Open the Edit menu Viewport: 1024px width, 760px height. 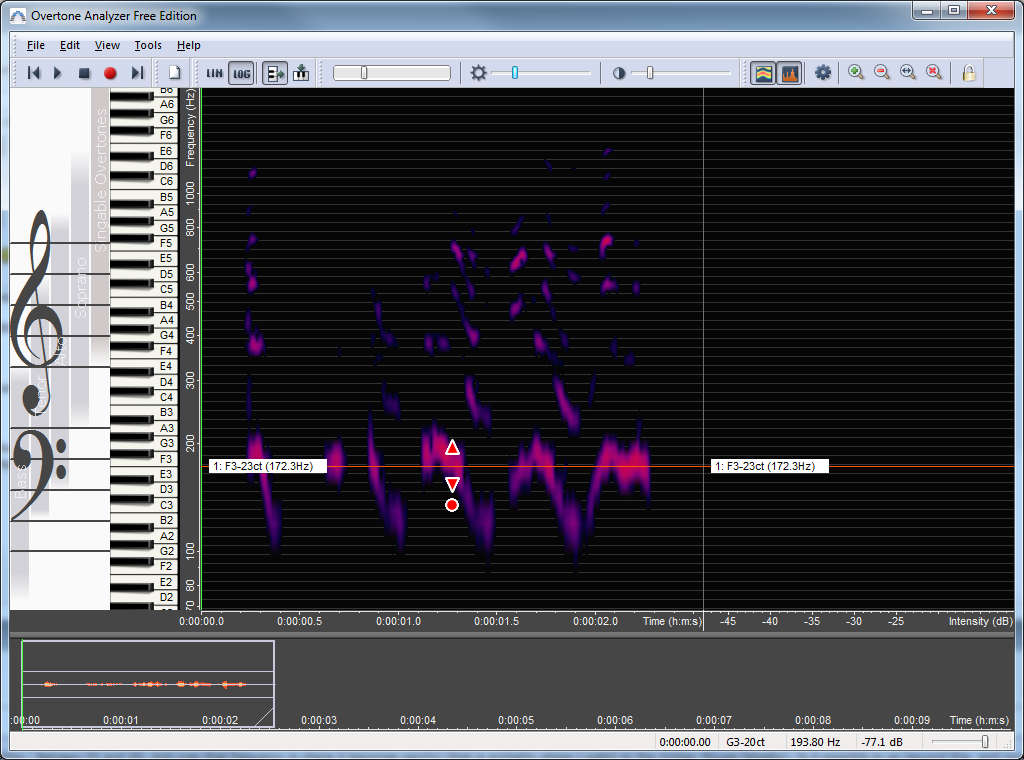pyautogui.click(x=70, y=45)
